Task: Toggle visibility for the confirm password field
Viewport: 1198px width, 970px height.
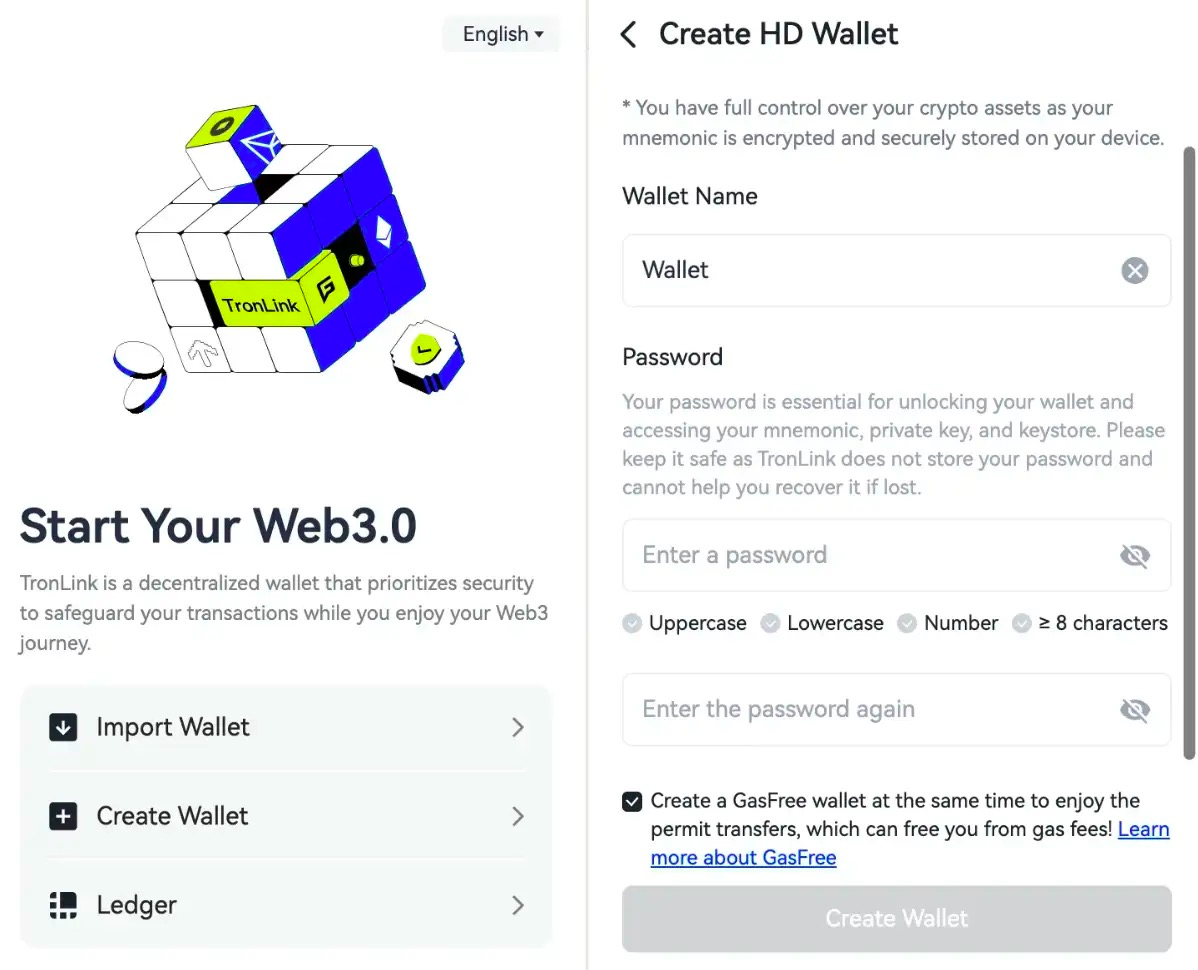Action: (1134, 710)
